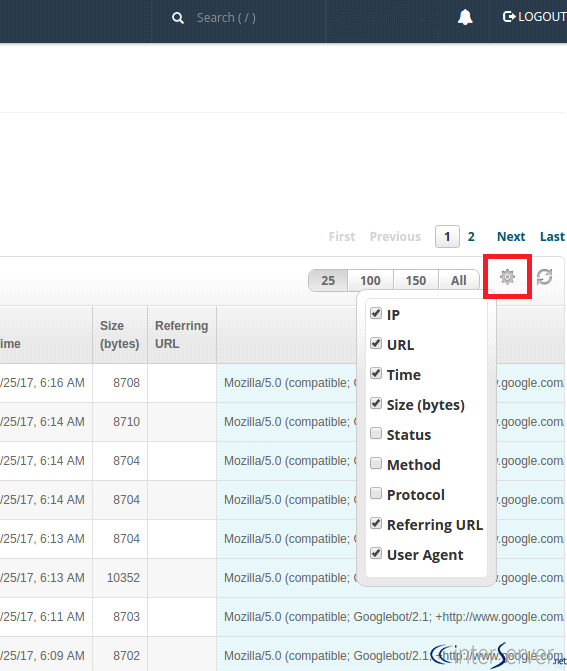Image resolution: width=567 pixels, height=671 pixels.
Task: Enable the Protocol column checkbox
Action: click(376, 493)
